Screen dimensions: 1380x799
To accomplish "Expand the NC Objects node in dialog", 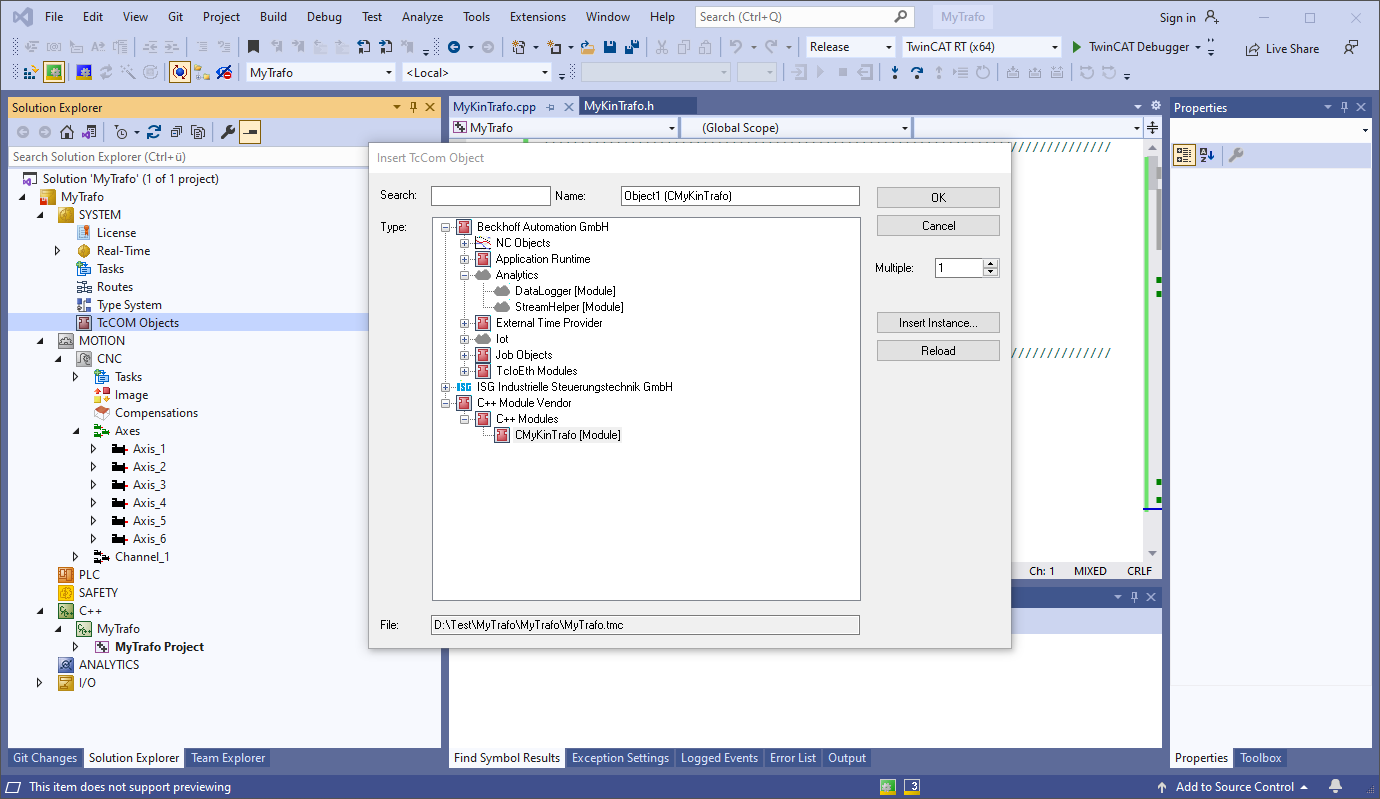I will point(465,243).
